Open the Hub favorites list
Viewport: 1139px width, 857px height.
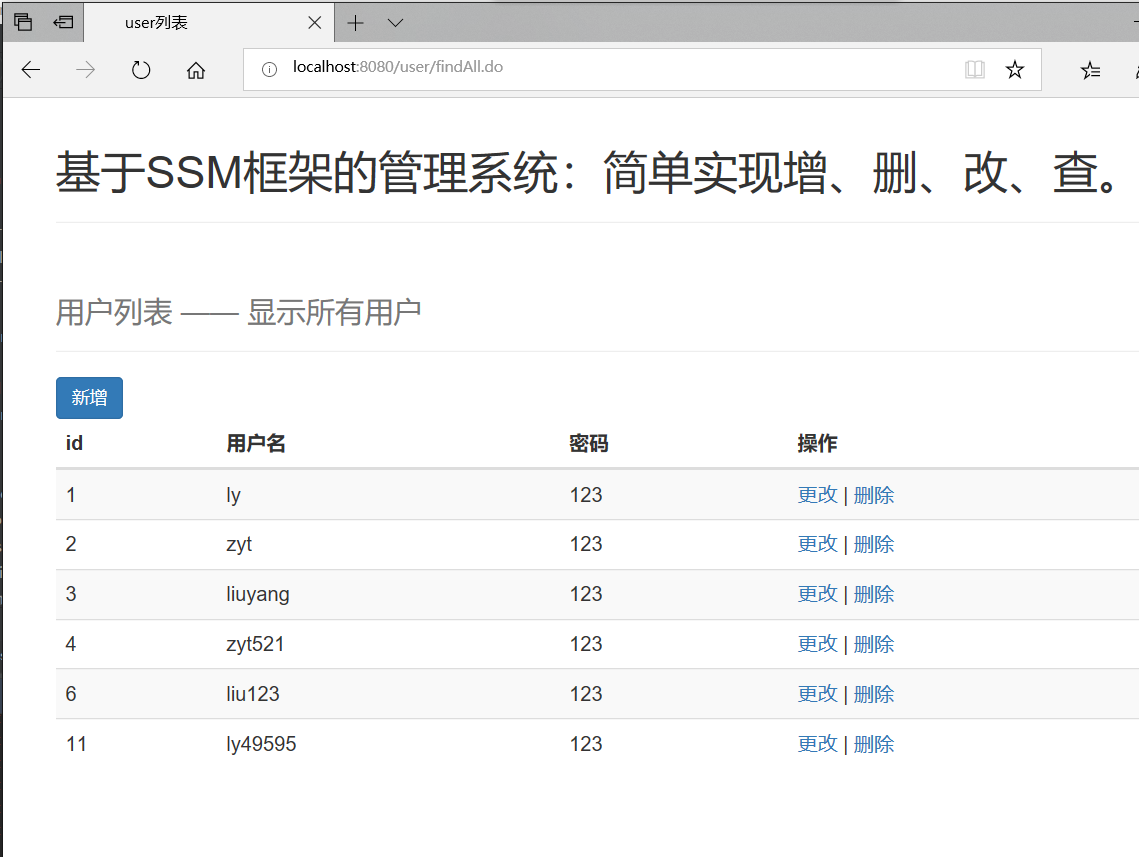[1090, 69]
